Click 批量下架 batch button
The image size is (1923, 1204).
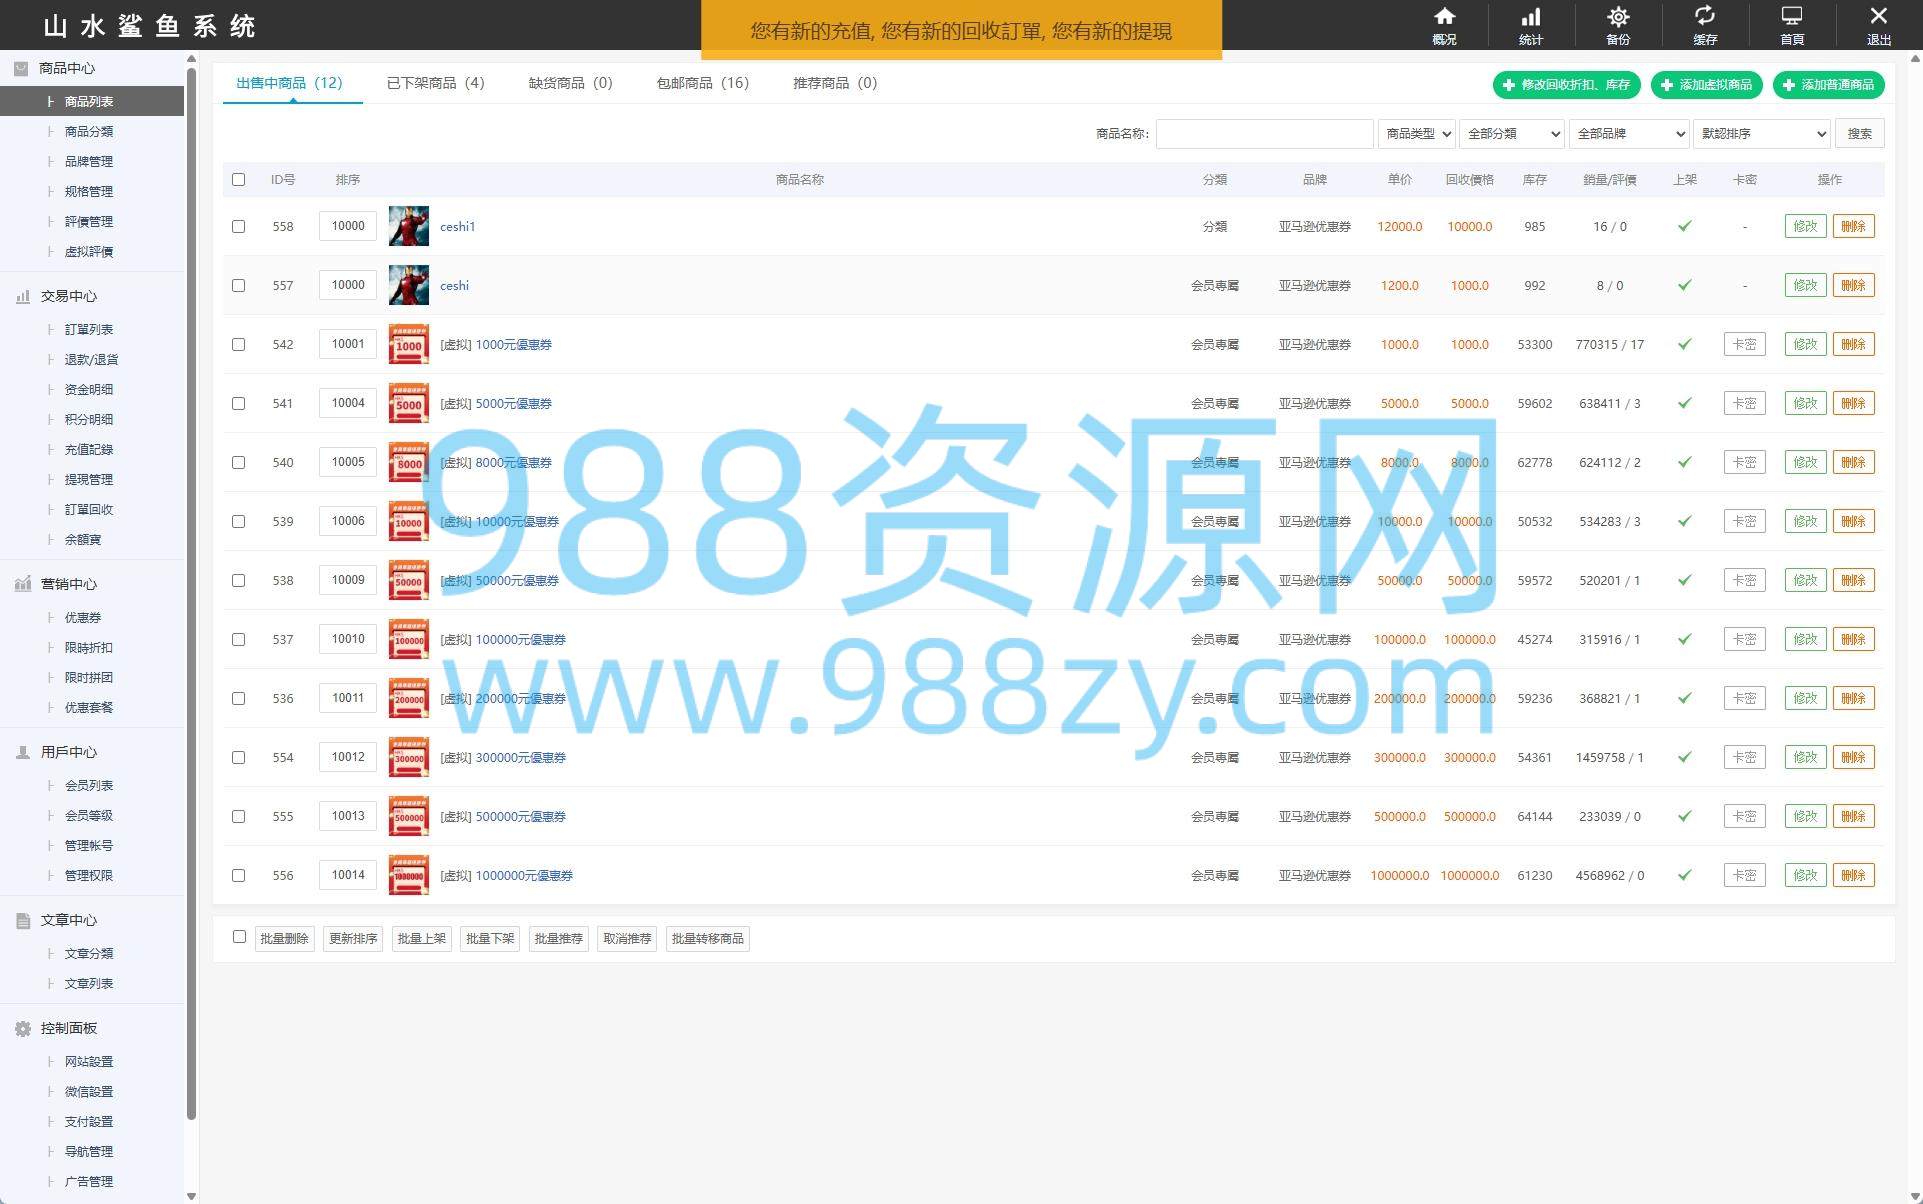click(x=490, y=939)
